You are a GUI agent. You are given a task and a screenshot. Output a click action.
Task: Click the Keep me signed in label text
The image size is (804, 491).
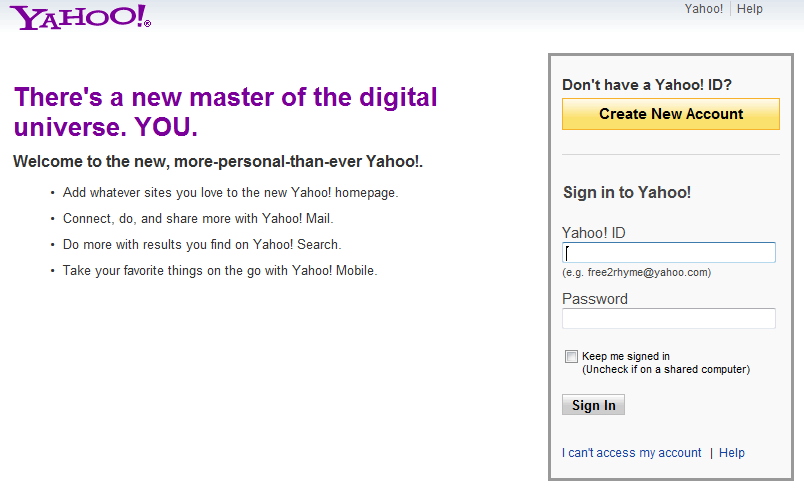(626, 356)
